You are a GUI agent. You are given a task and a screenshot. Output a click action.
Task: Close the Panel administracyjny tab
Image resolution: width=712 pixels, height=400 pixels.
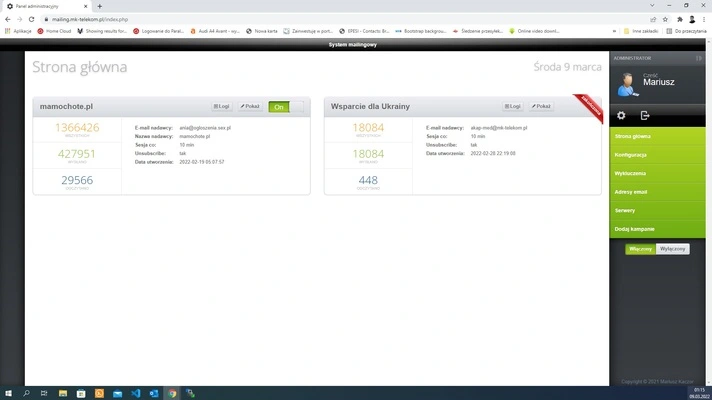85,6
